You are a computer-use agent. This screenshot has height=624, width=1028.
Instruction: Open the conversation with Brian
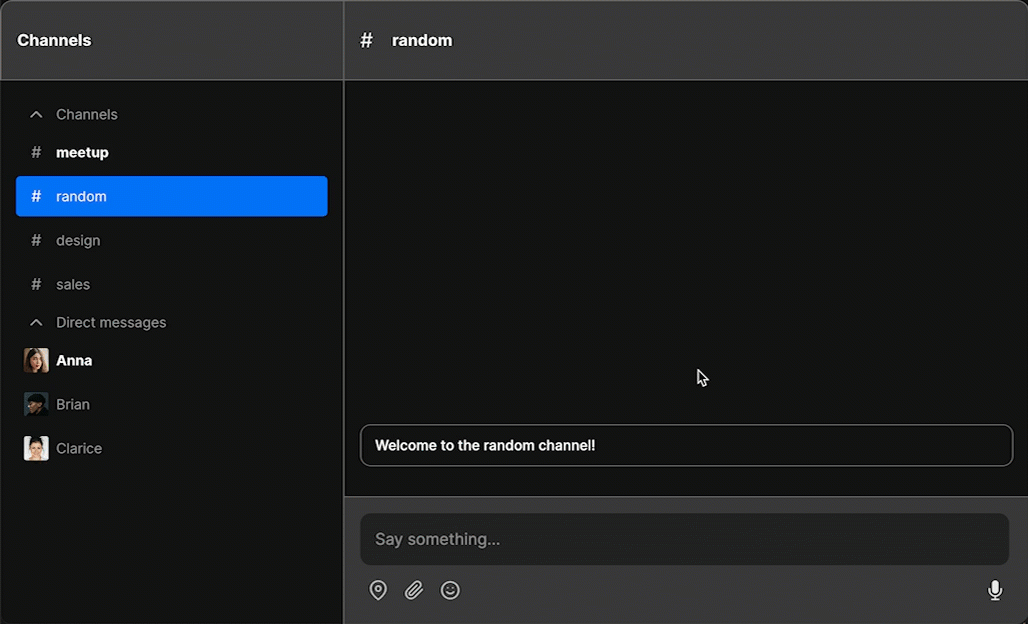[73, 404]
